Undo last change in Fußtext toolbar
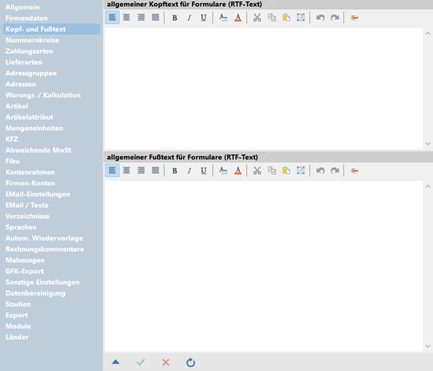This screenshot has width=433, height=371. [320, 171]
